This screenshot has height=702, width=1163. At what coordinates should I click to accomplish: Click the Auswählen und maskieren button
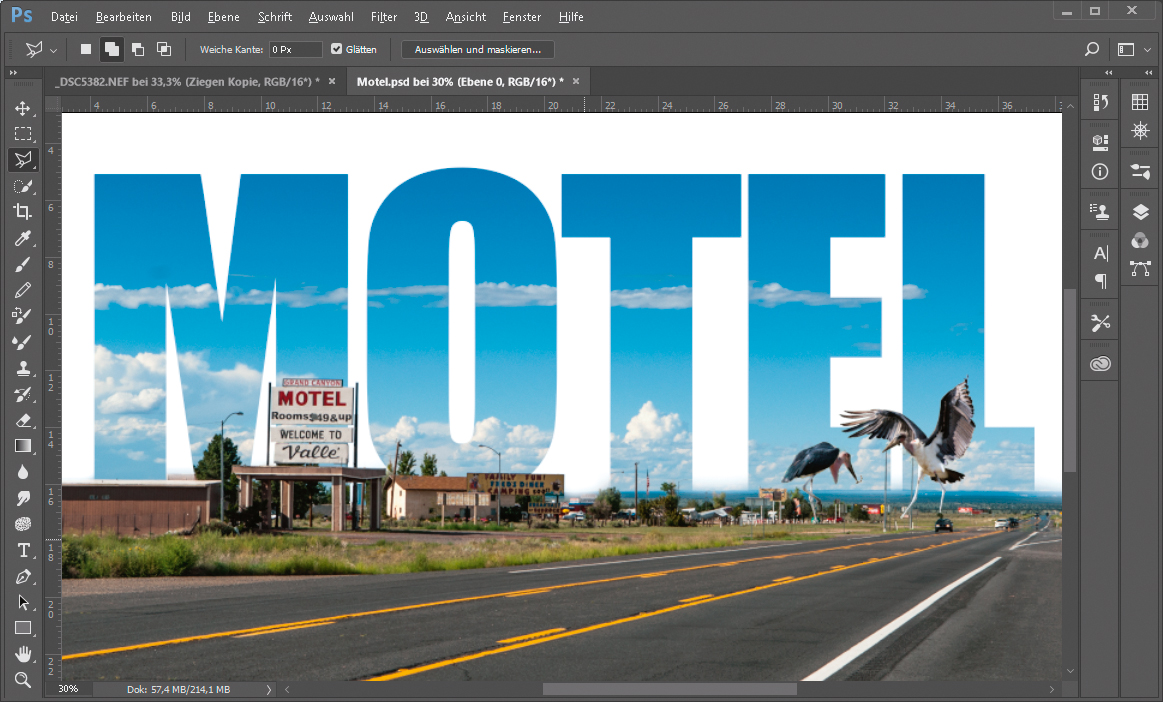tap(477, 49)
